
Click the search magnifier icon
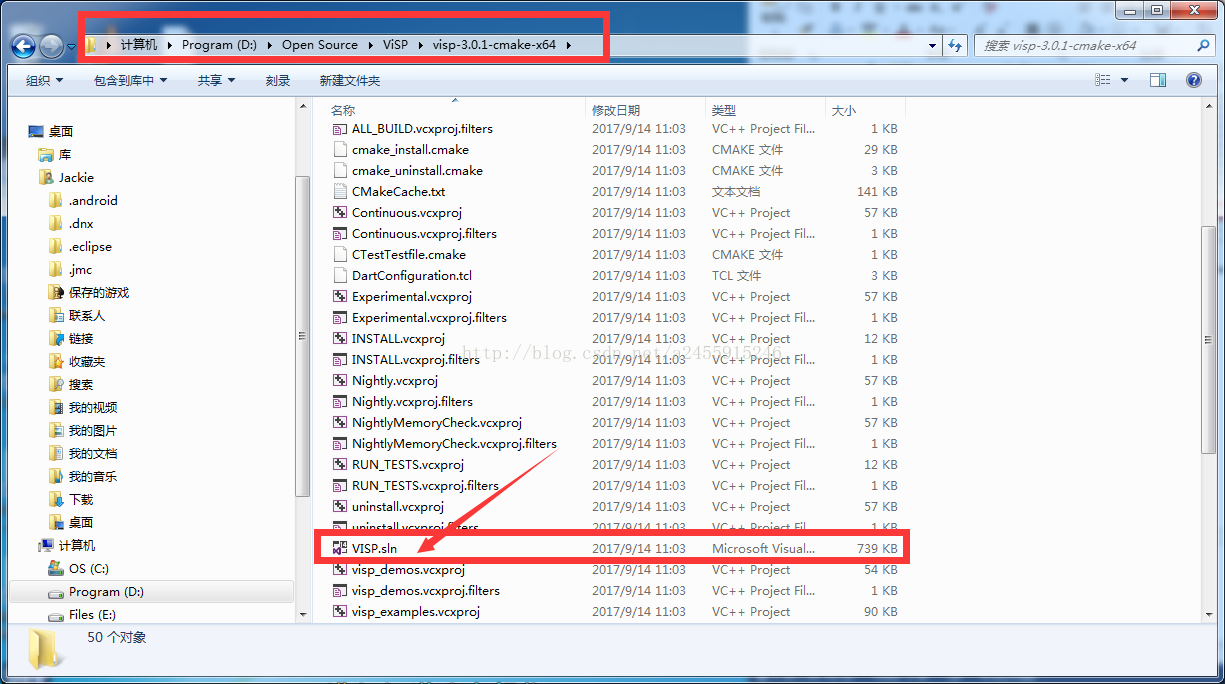pos(1203,45)
